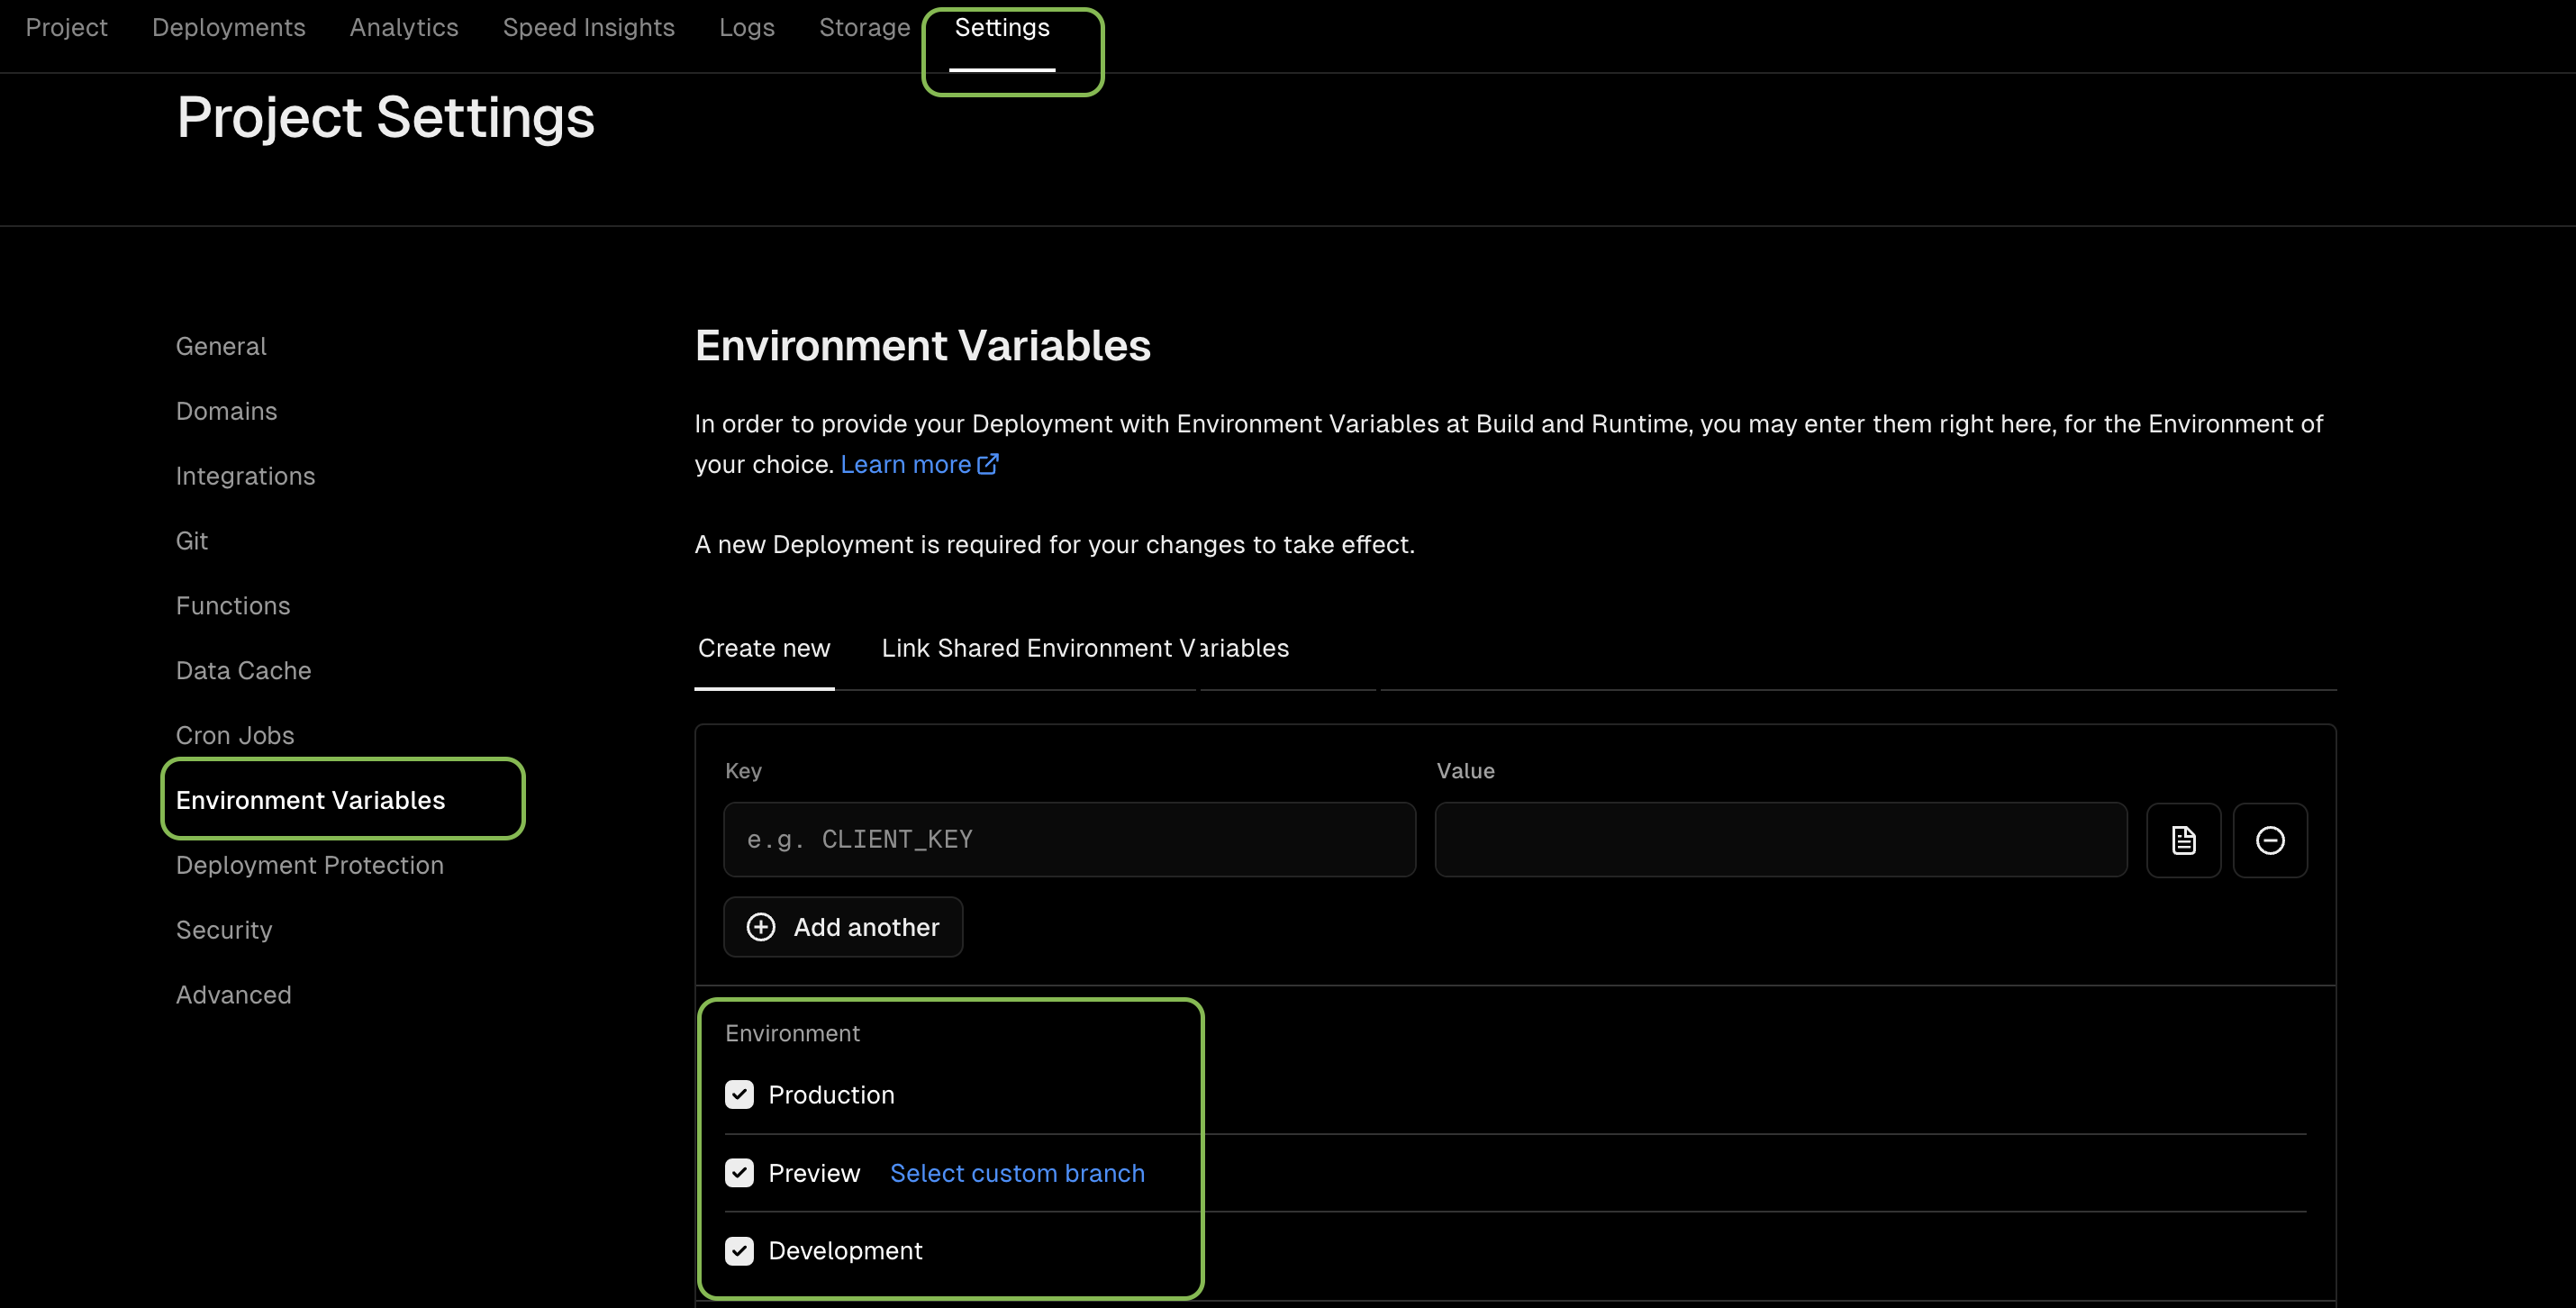The width and height of the screenshot is (2576, 1308).
Task: Go to the Speed Insights tab
Action: click(x=588, y=28)
